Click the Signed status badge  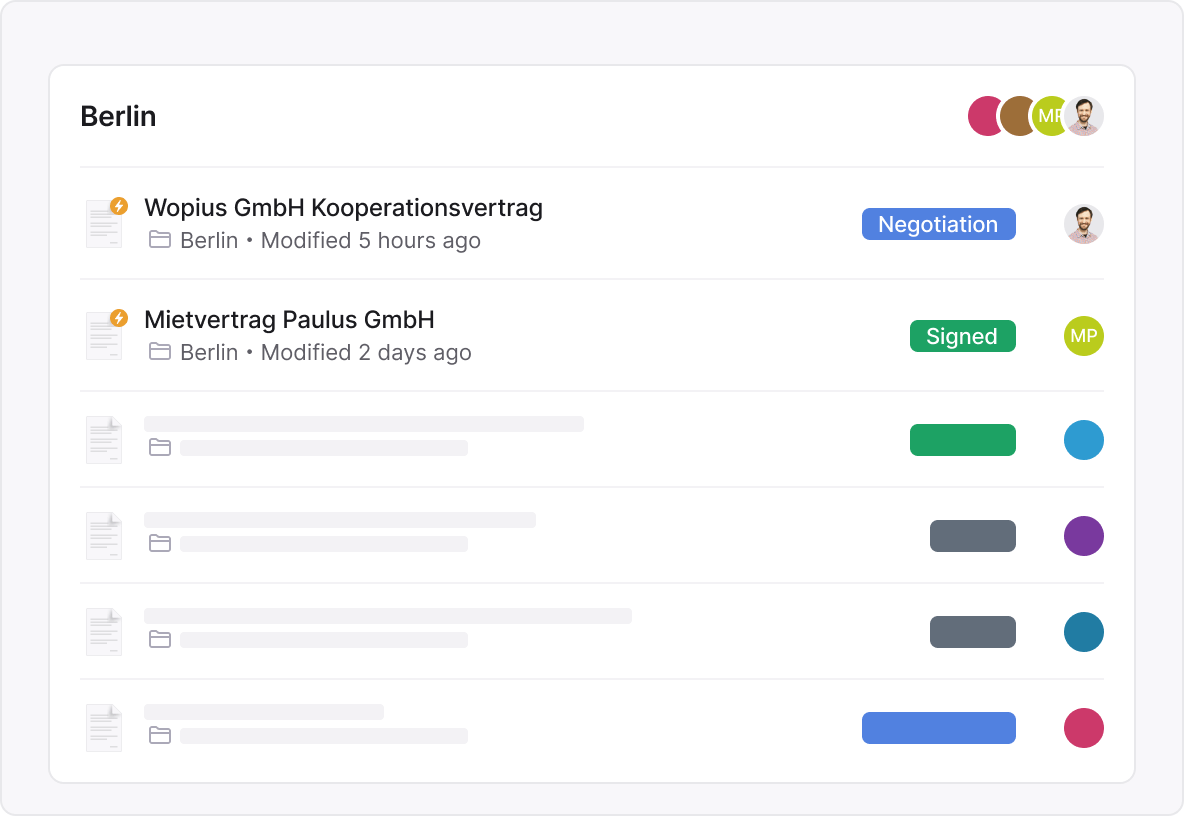click(x=962, y=336)
